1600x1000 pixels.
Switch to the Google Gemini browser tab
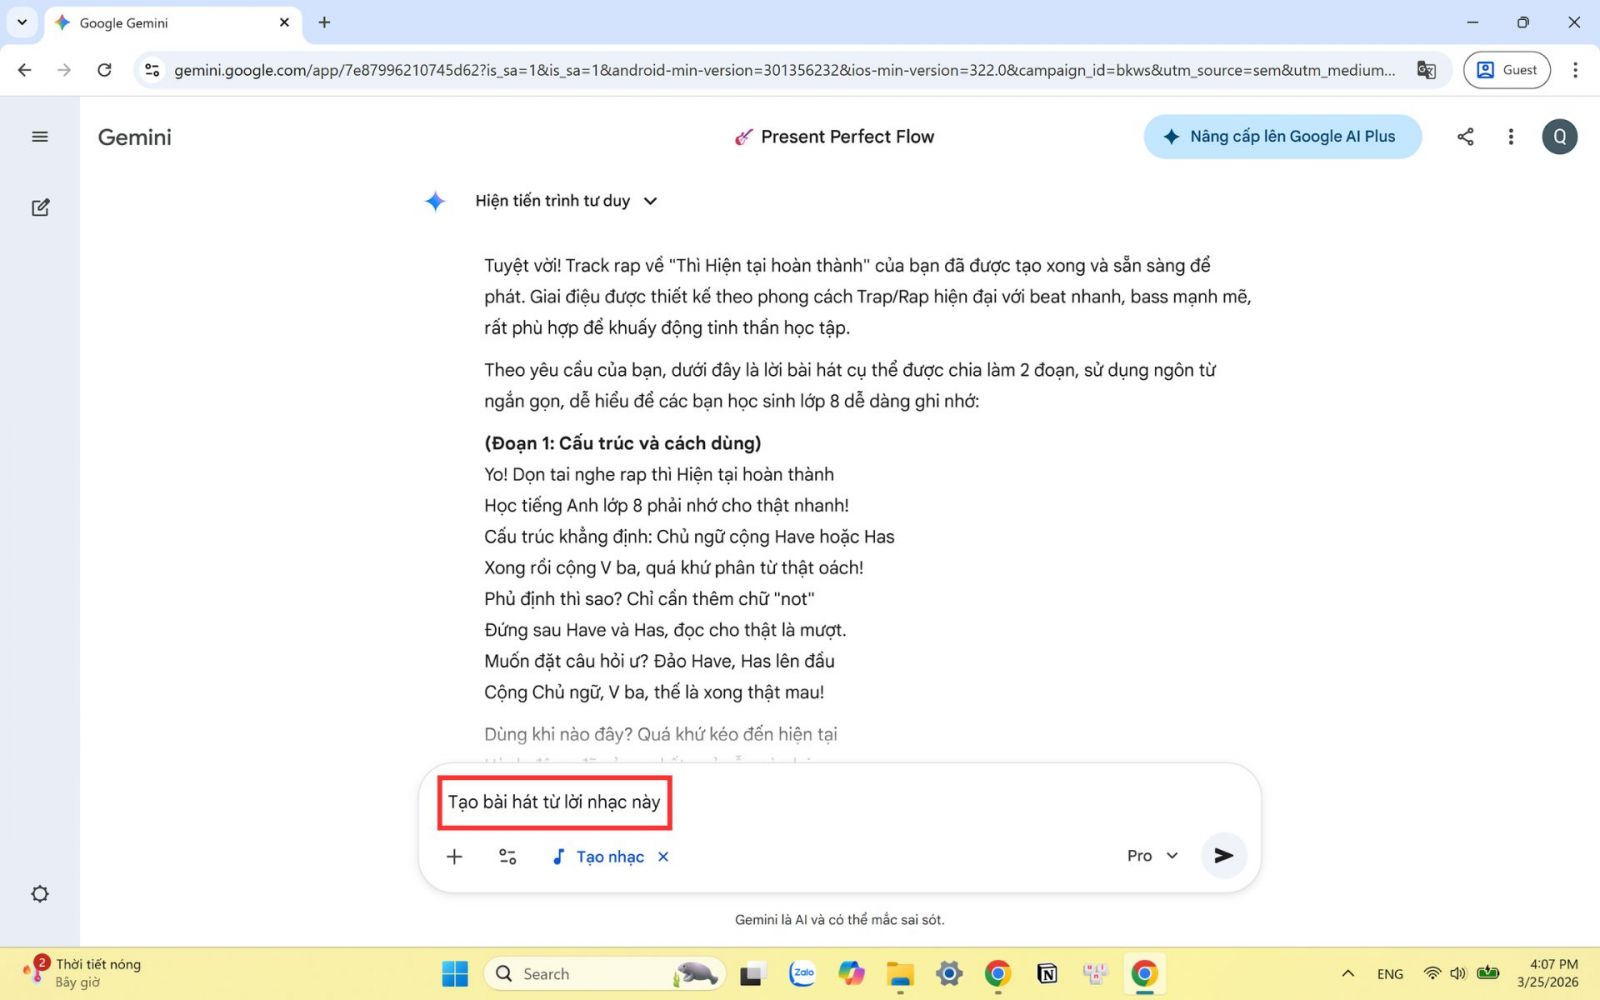tap(160, 22)
